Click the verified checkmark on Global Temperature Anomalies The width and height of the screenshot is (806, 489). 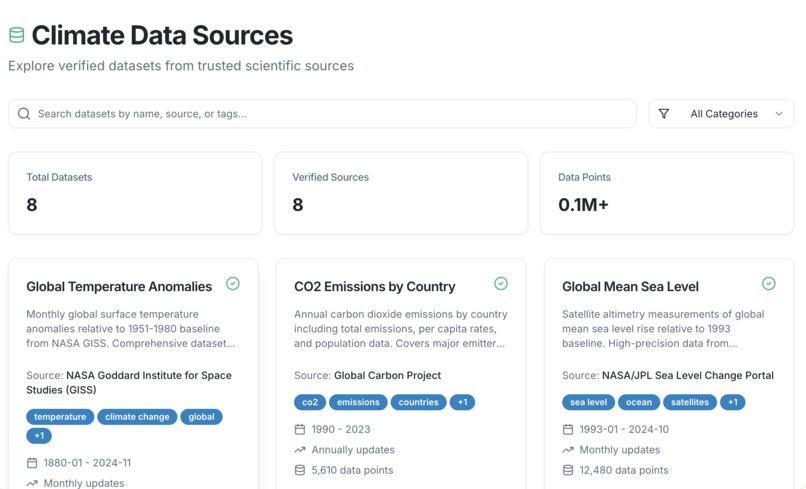(233, 283)
